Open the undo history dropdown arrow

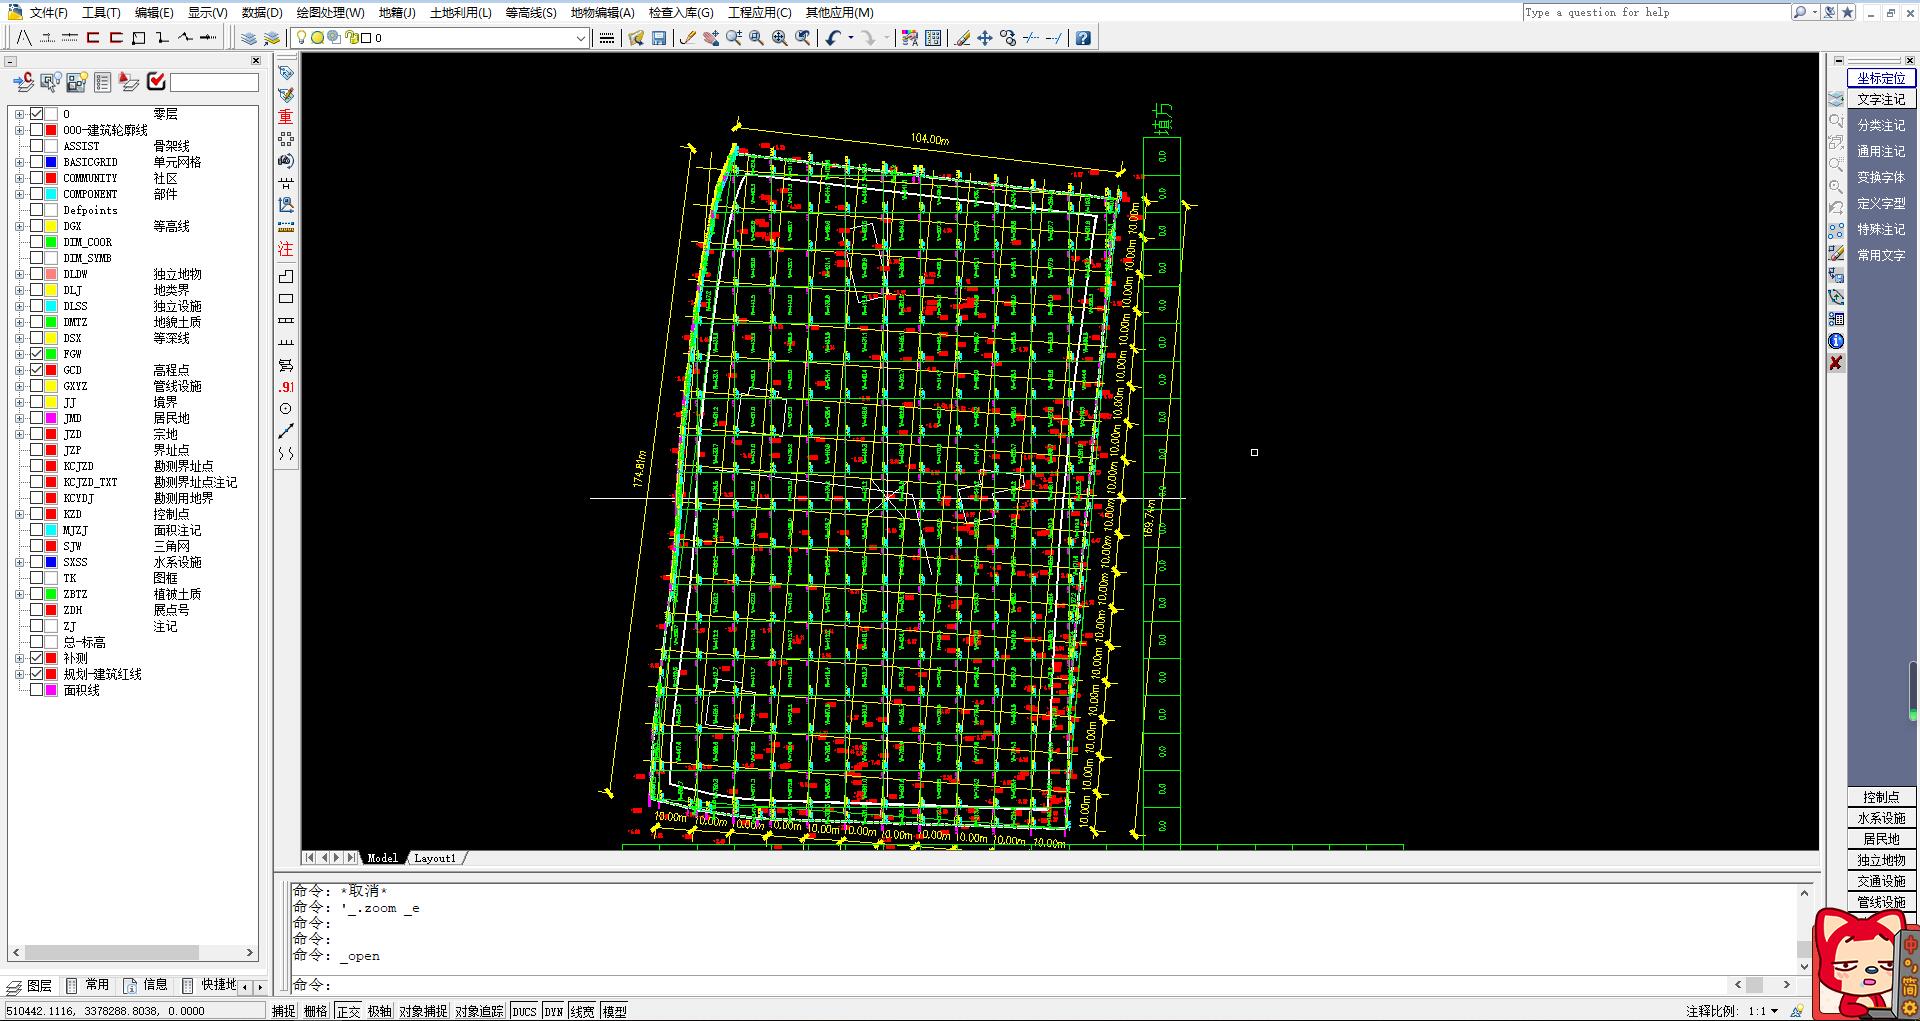point(850,38)
